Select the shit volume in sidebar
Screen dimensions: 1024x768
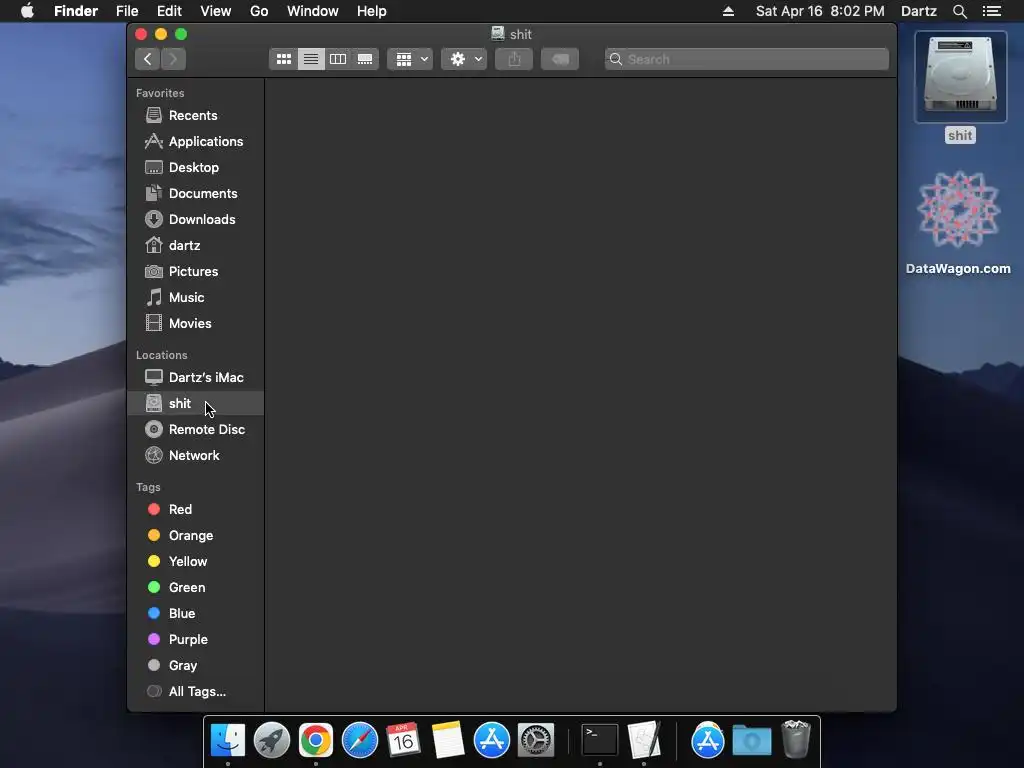click(x=196, y=404)
